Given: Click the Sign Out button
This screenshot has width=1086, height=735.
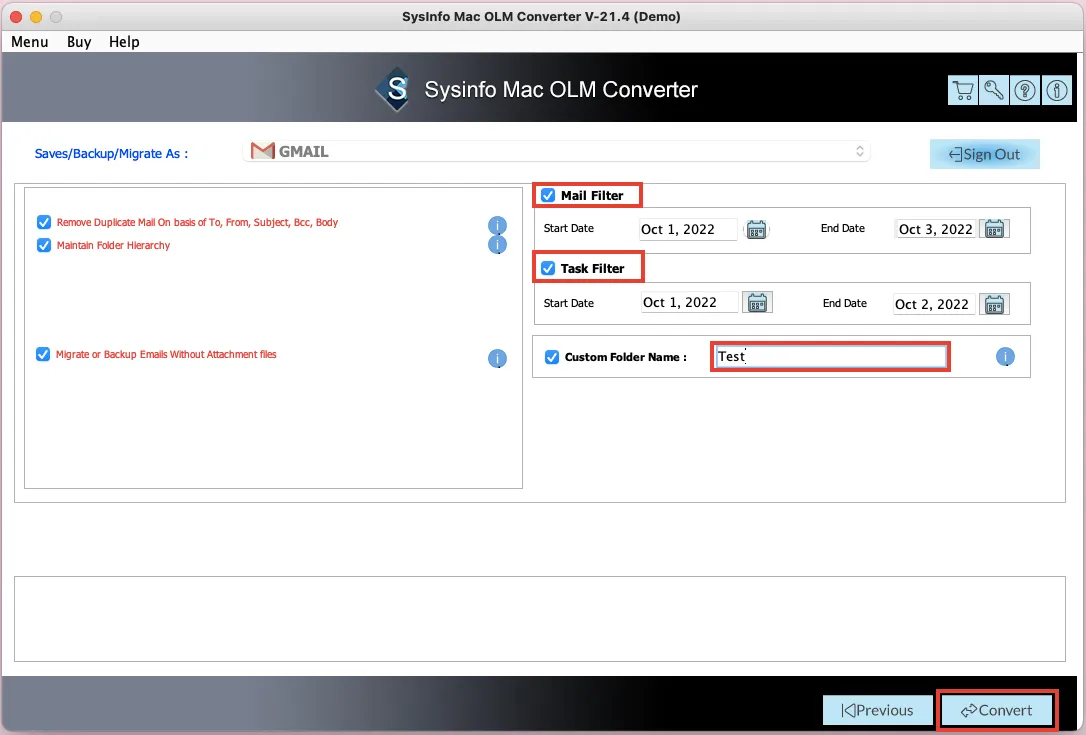Looking at the screenshot, I should pyautogui.click(x=984, y=154).
